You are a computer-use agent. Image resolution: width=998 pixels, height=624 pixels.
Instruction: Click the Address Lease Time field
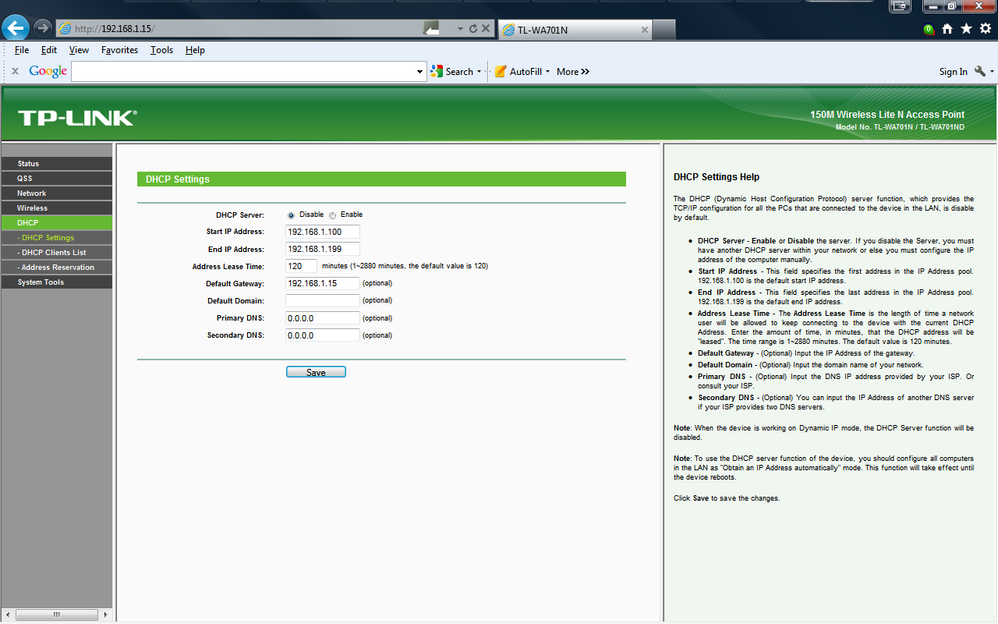pyautogui.click(x=301, y=266)
